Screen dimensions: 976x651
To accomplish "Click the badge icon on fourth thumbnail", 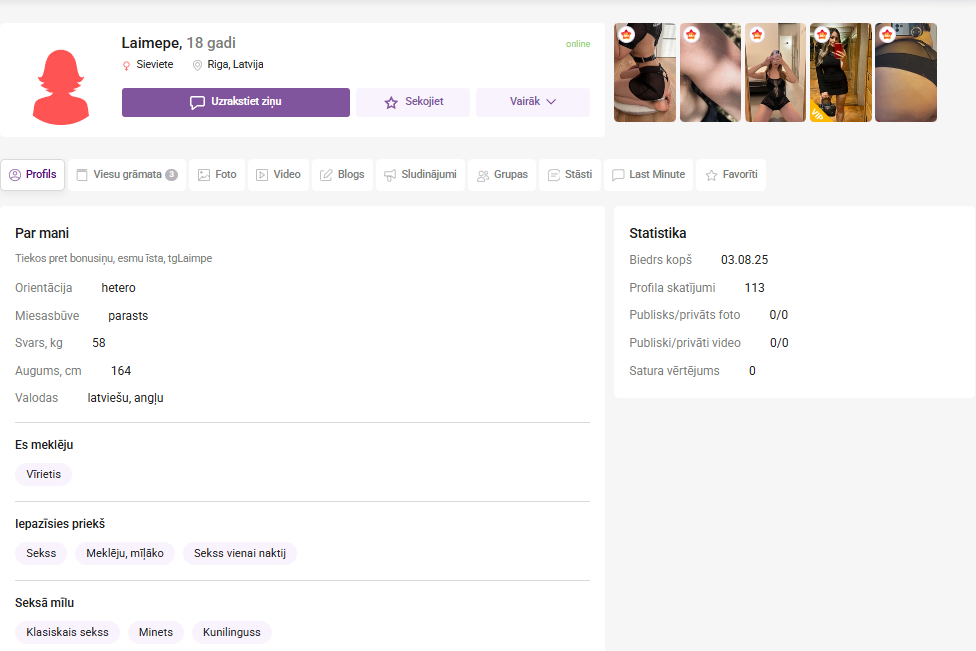I will [x=822, y=34].
